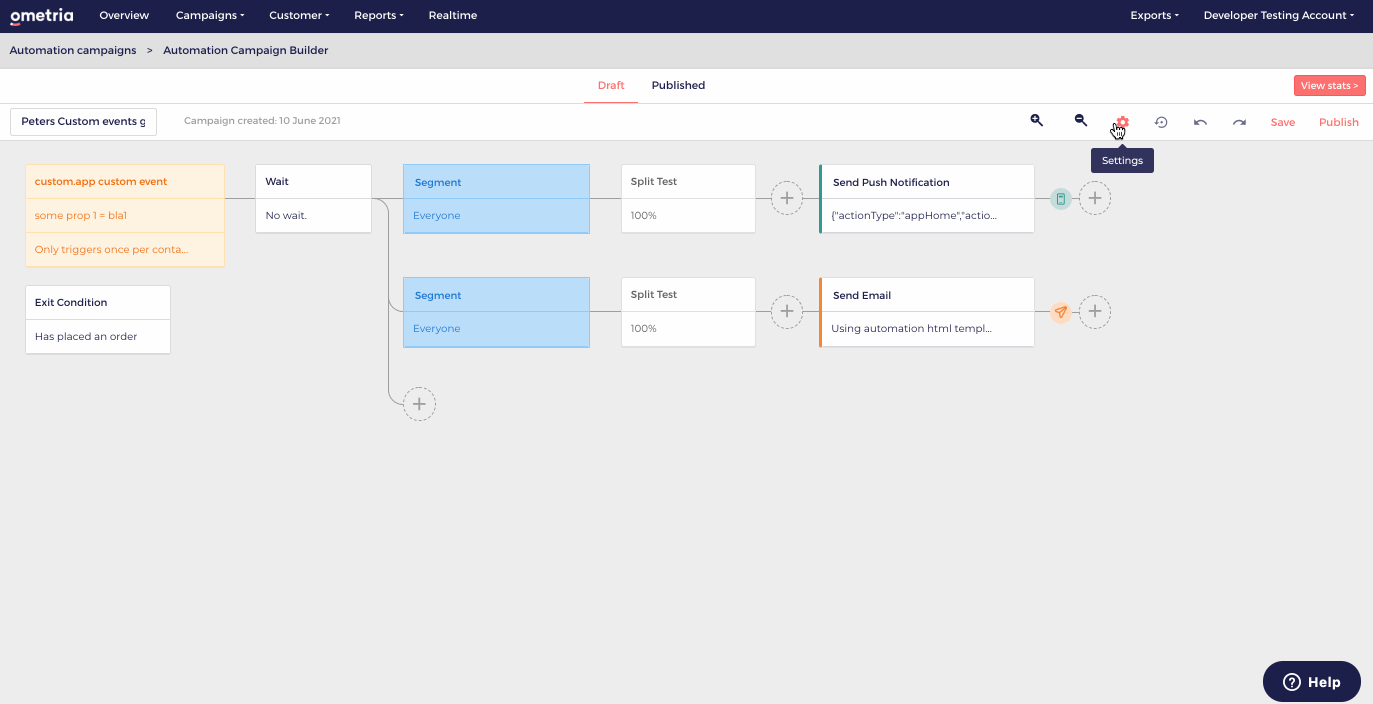Edit the campaign name field
This screenshot has width=1373, height=704.
(83, 121)
